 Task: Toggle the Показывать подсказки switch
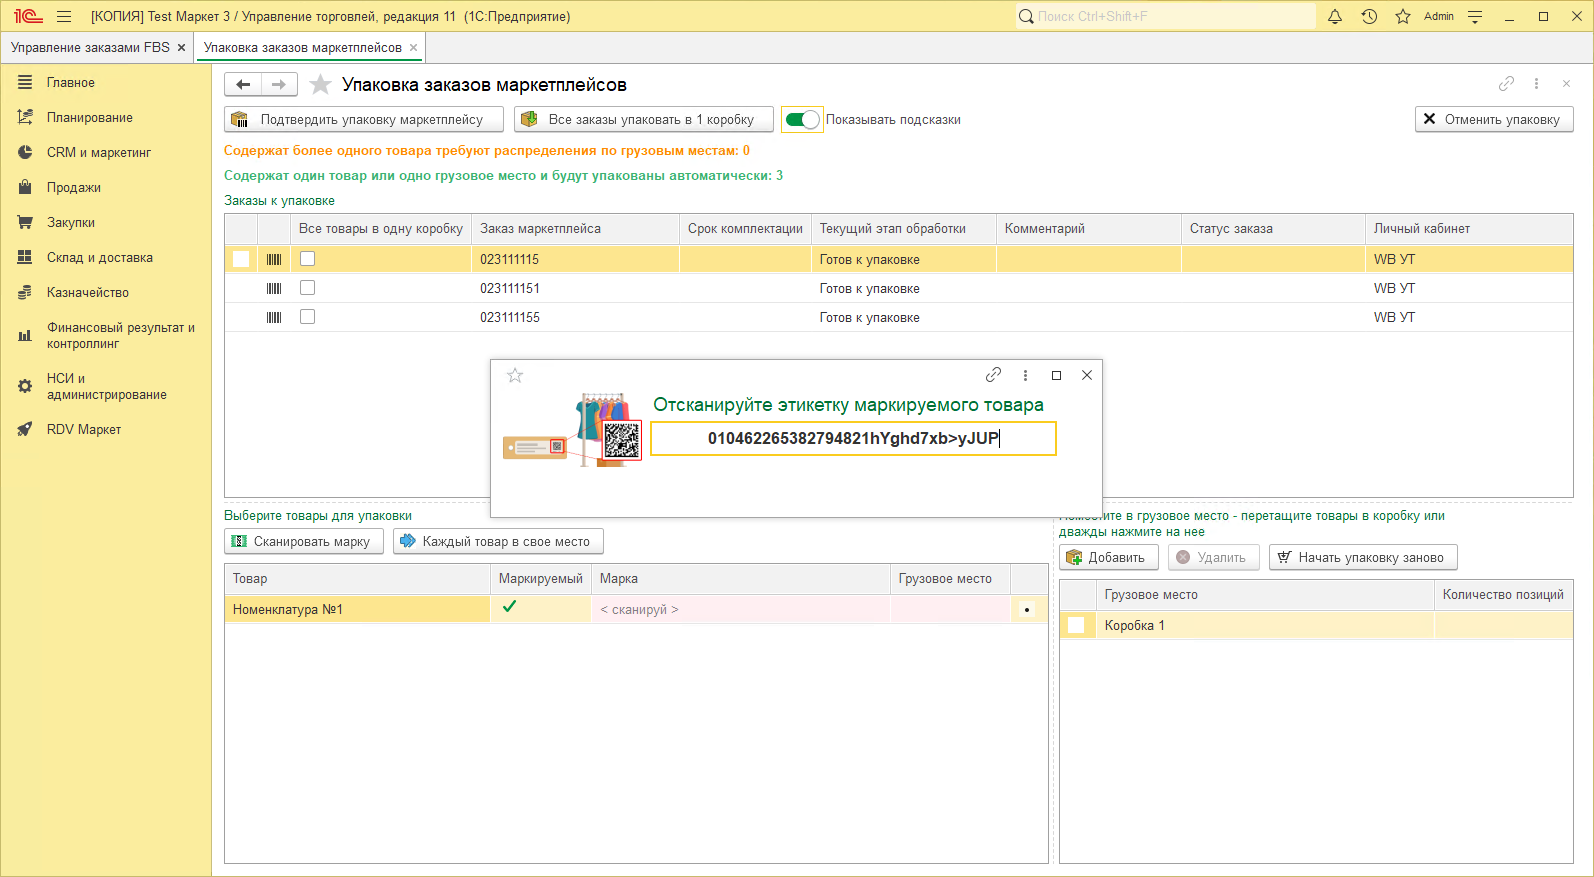pyautogui.click(x=802, y=120)
